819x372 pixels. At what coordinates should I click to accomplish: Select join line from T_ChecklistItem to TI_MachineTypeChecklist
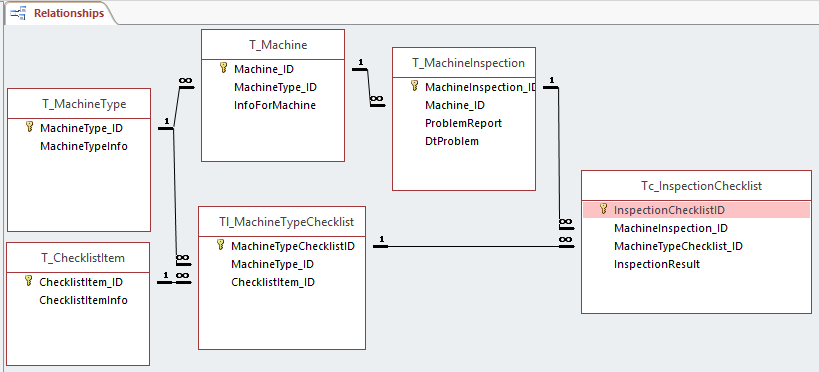coord(175,282)
